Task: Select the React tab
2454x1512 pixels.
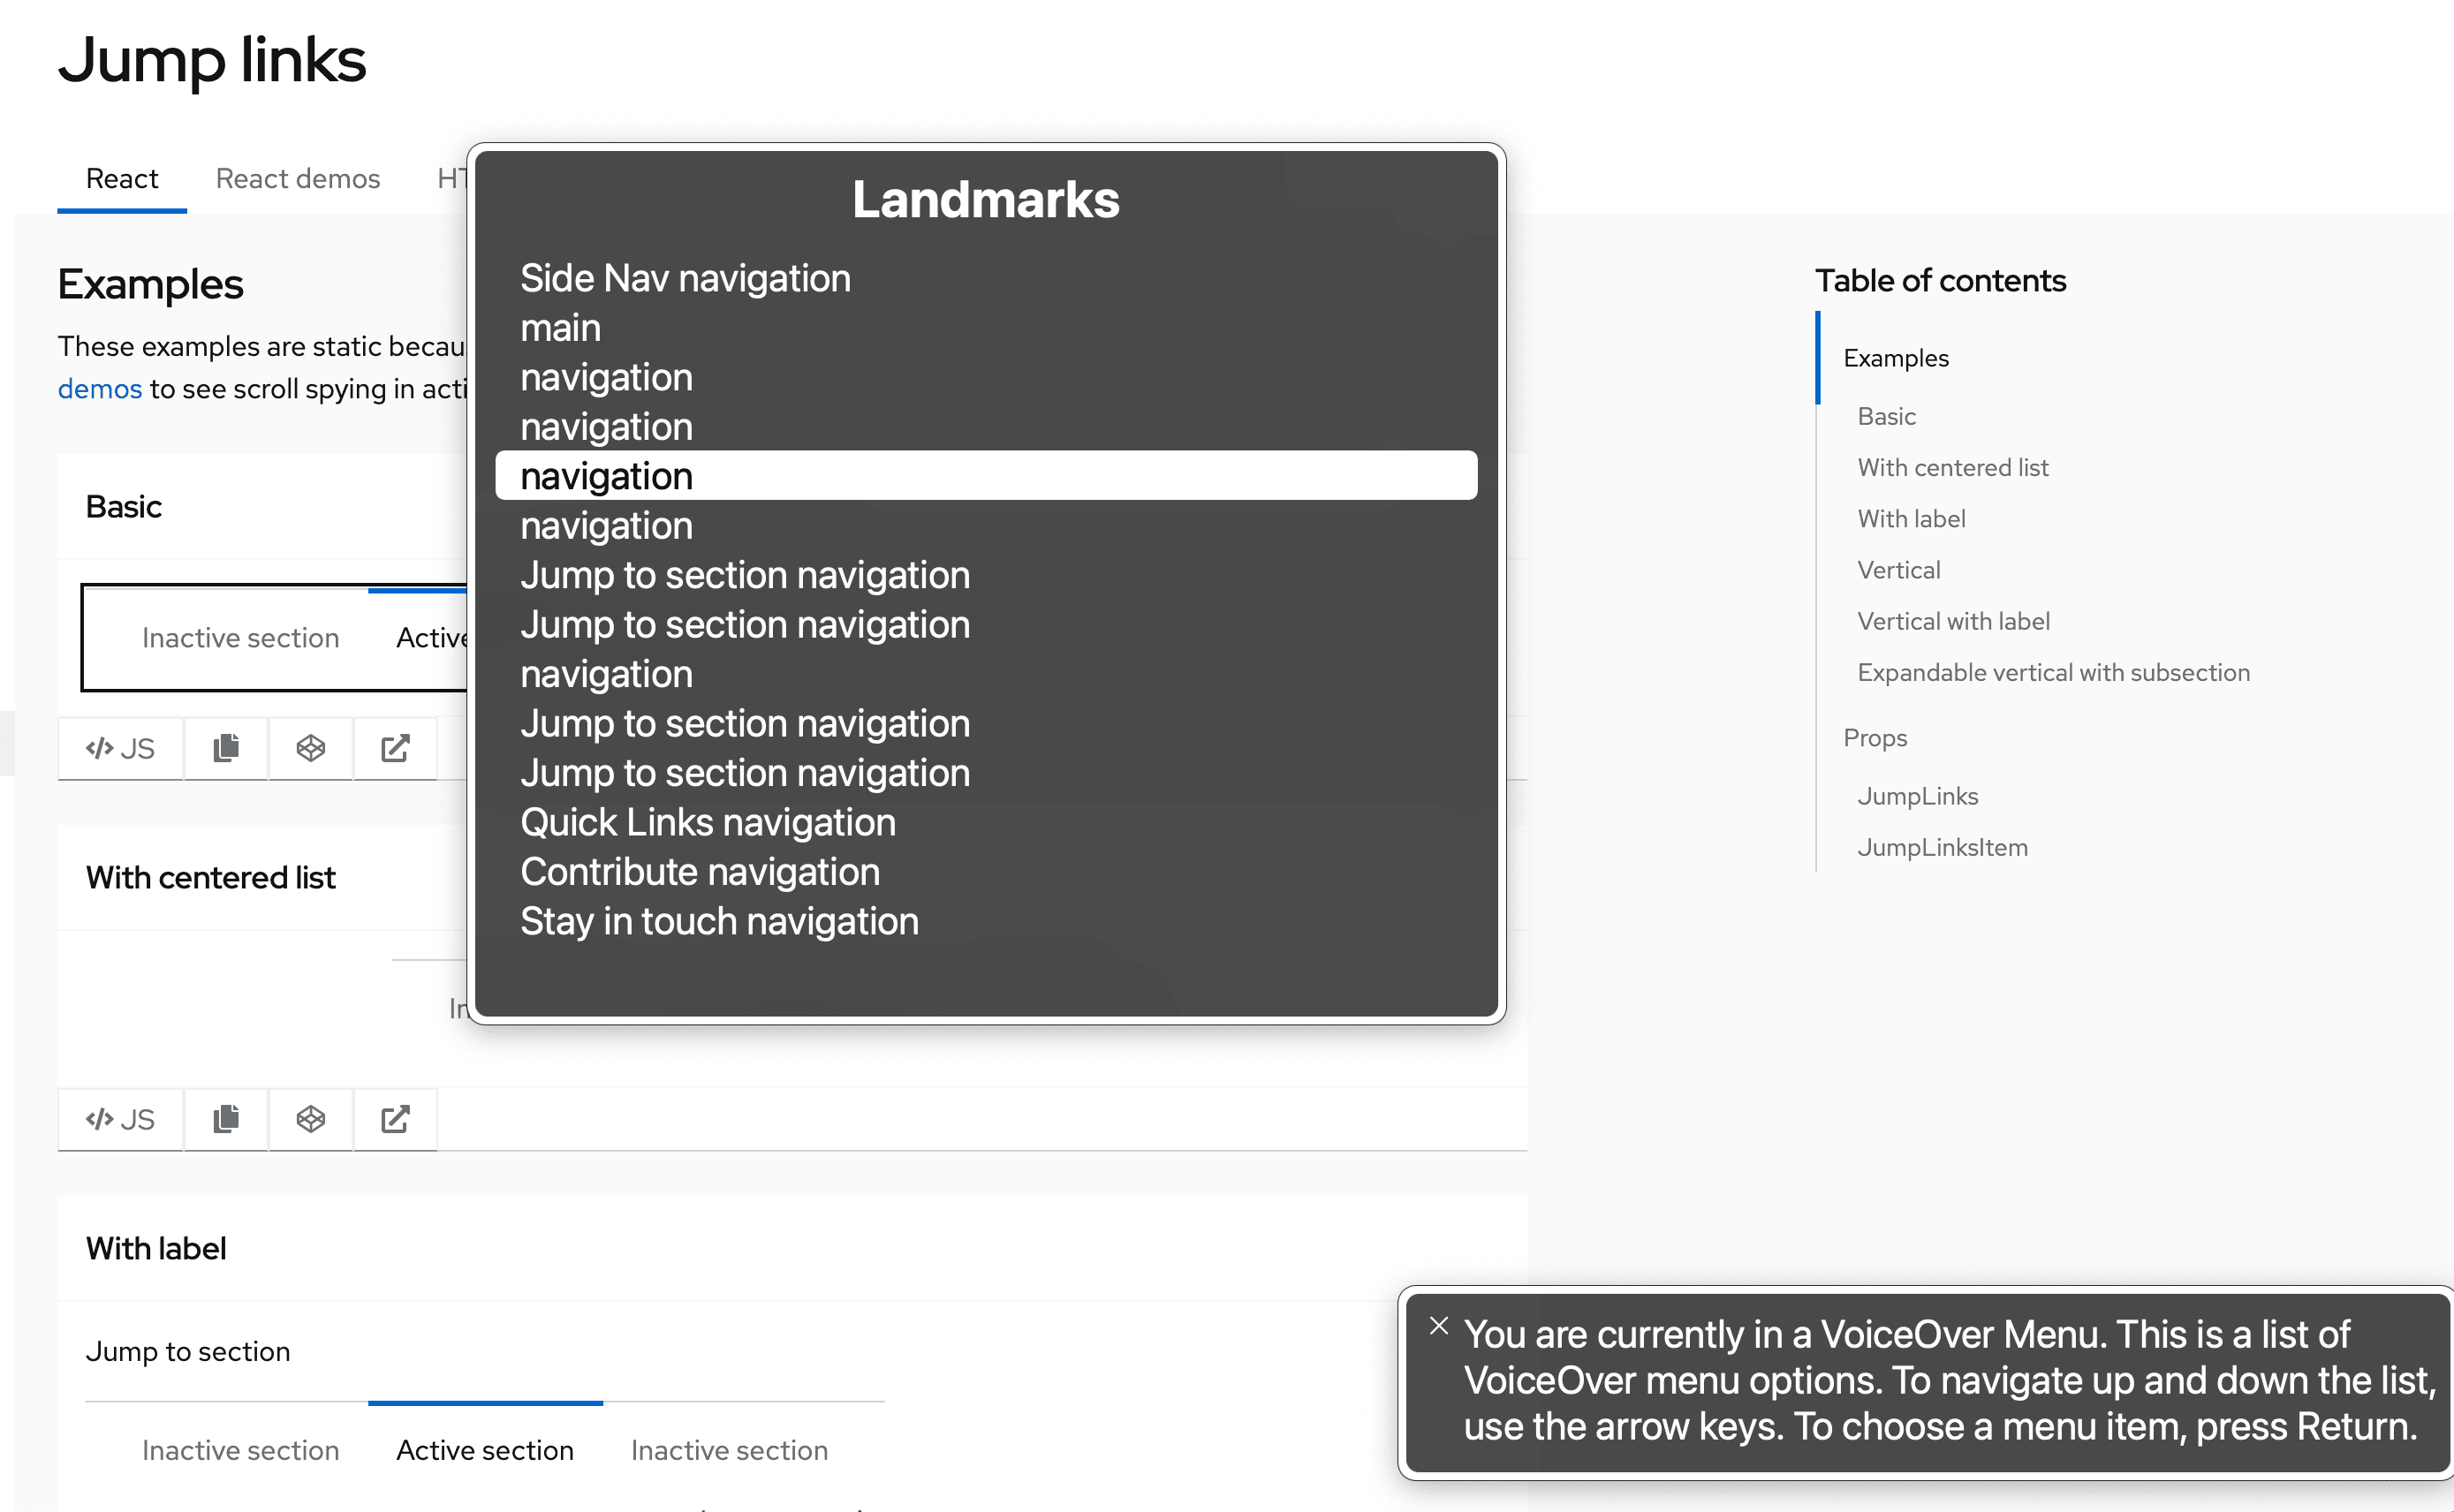Action: 123,177
